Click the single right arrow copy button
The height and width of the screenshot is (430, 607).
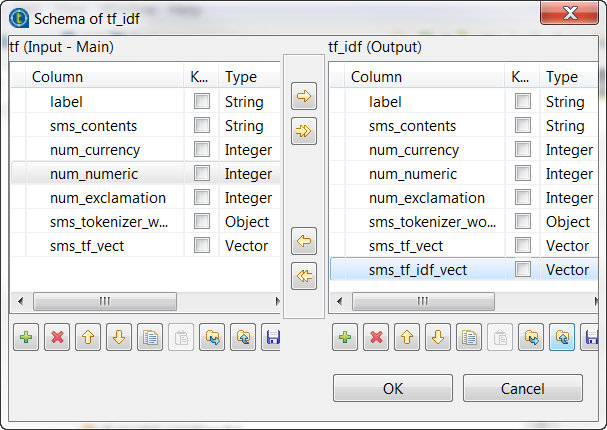303,97
